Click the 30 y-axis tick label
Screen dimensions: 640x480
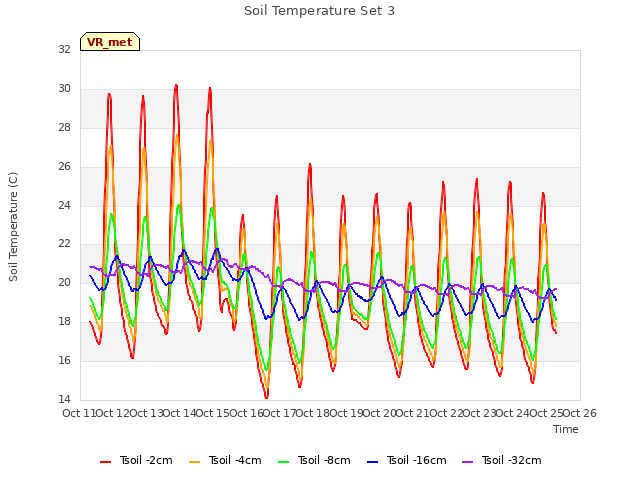(64, 88)
